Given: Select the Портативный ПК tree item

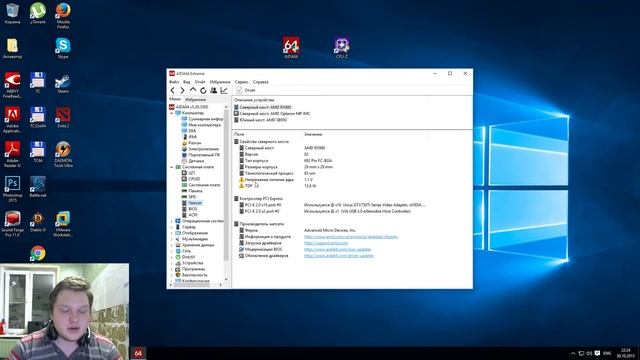Looking at the screenshot, I should click(x=201, y=155).
